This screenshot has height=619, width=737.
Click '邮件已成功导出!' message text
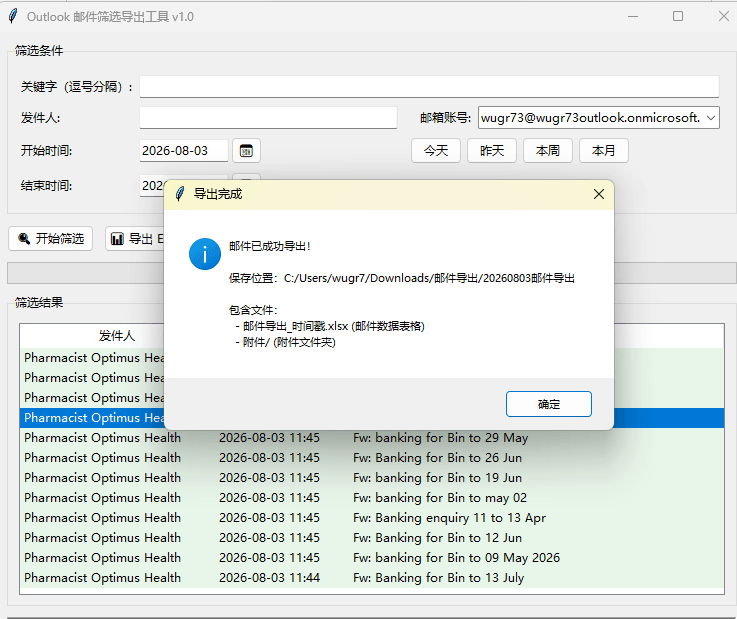(x=270, y=246)
